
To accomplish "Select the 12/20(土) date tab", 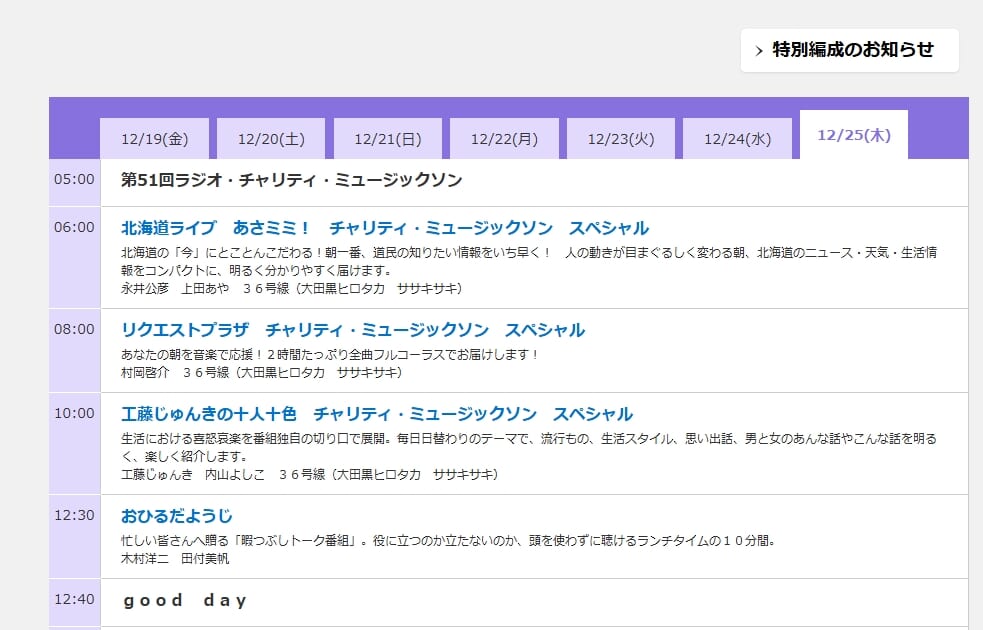I will (271, 138).
